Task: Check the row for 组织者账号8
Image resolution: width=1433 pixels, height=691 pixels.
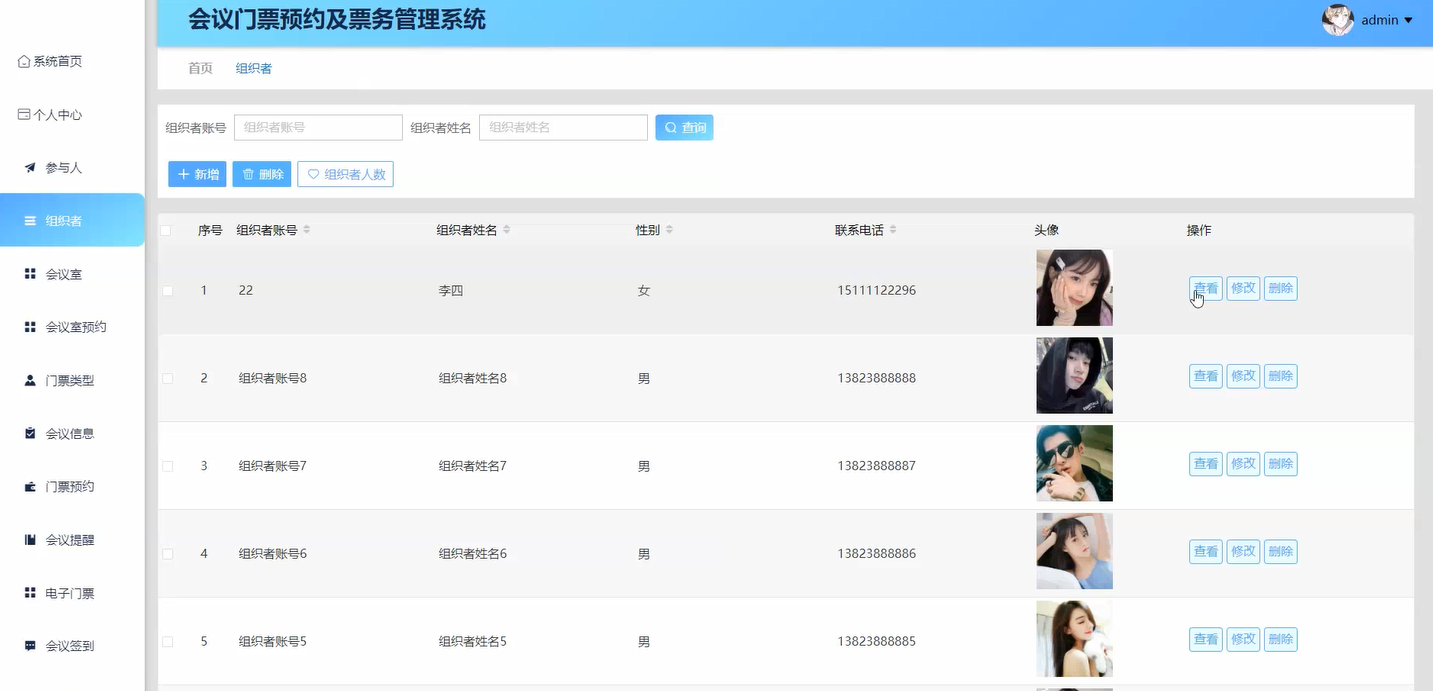Action: [x=167, y=378]
